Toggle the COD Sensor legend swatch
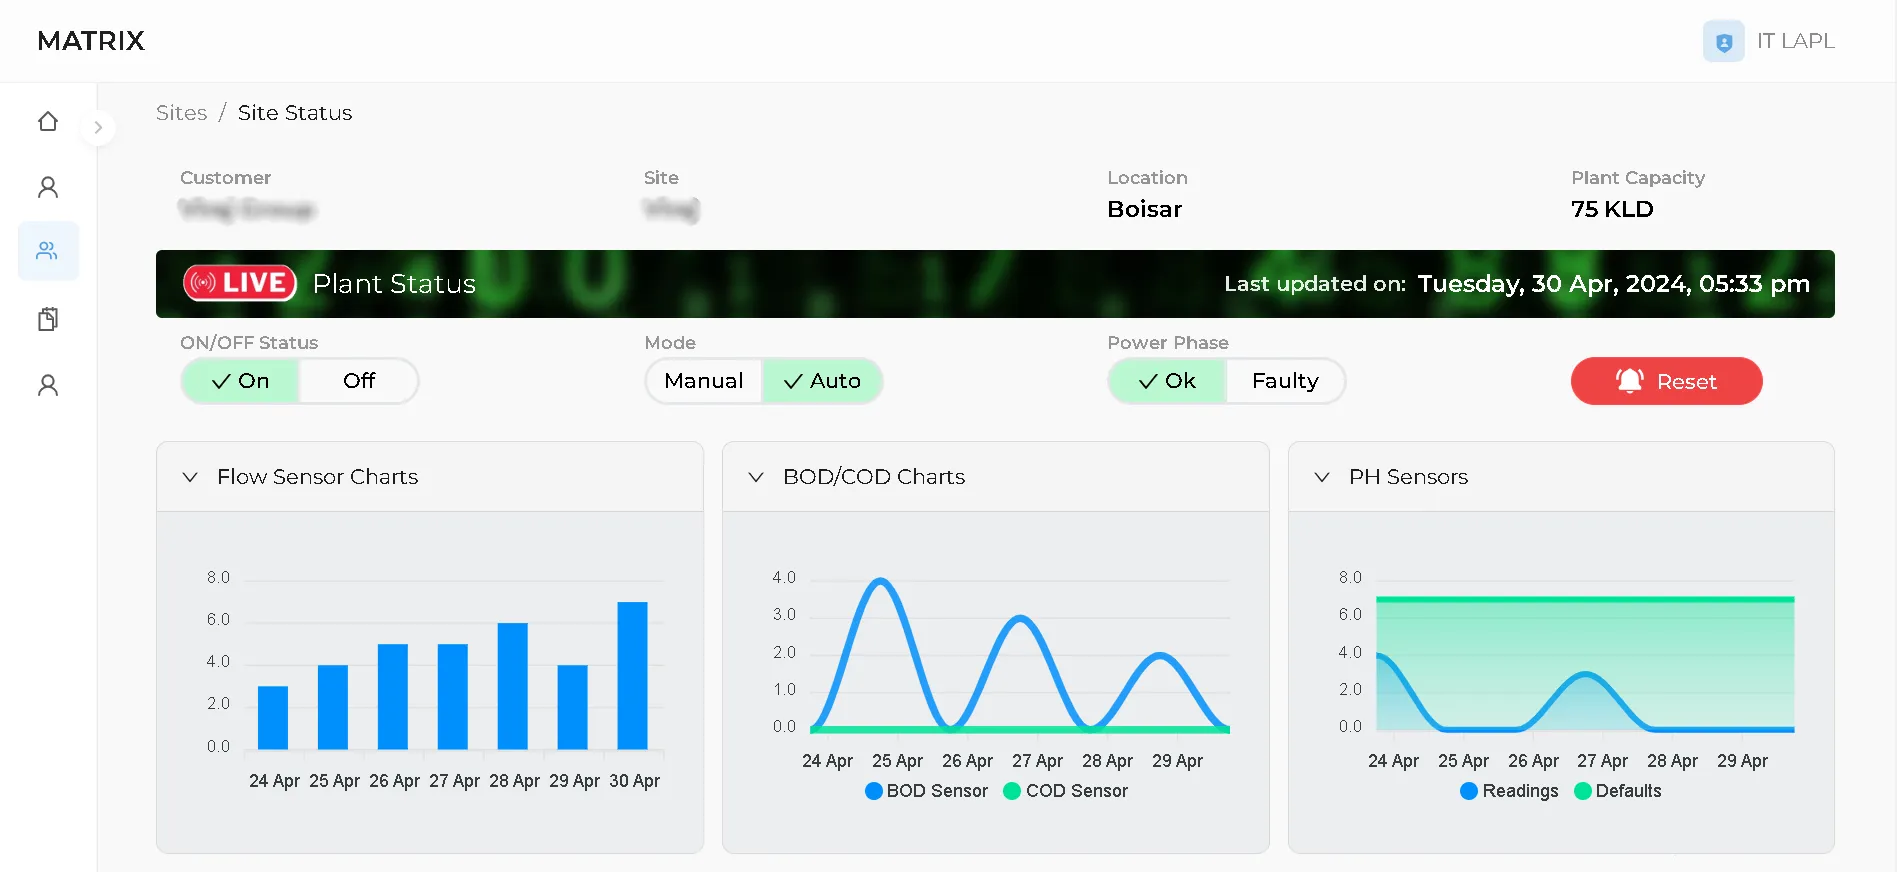This screenshot has width=1897, height=872. (x=1012, y=791)
